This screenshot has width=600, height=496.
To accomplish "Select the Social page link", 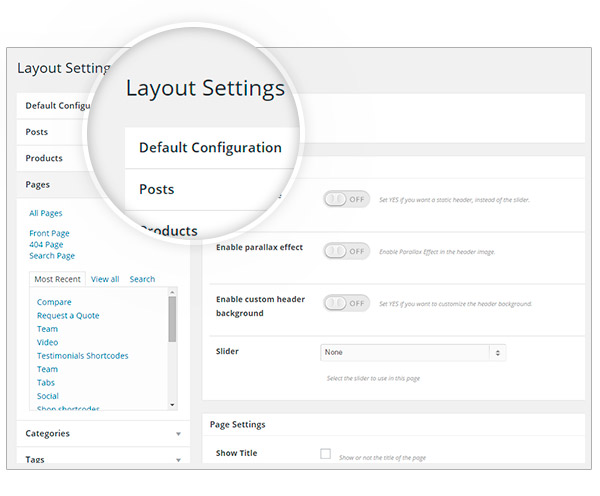I will point(47,396).
